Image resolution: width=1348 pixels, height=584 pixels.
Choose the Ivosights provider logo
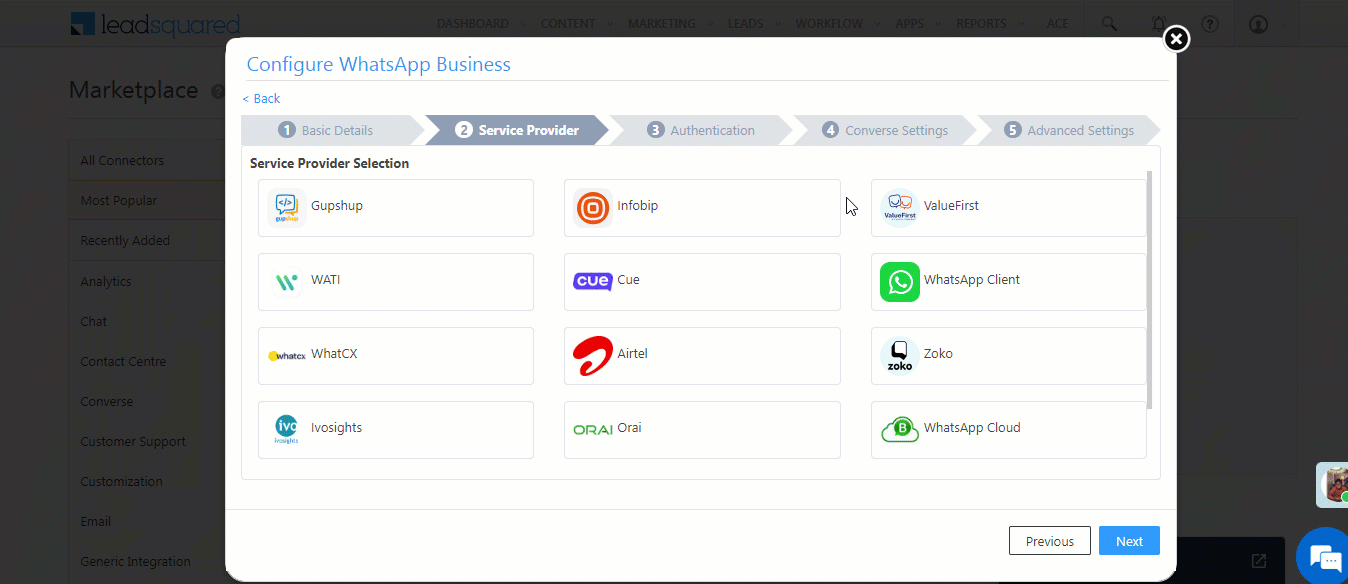click(286, 430)
